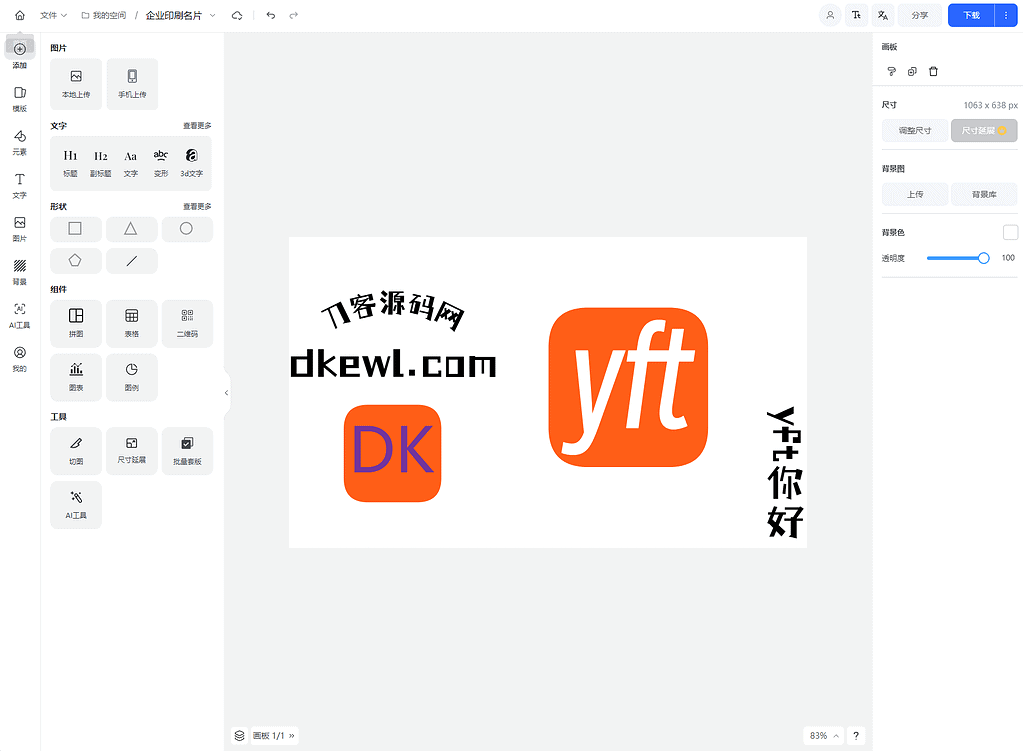Add the 图例 legend component
The width and height of the screenshot is (1023, 751).
(x=132, y=377)
